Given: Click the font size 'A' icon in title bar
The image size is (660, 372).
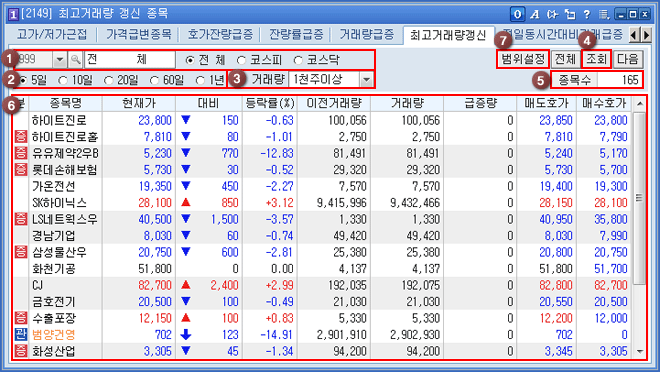Looking at the screenshot, I should point(535,15).
